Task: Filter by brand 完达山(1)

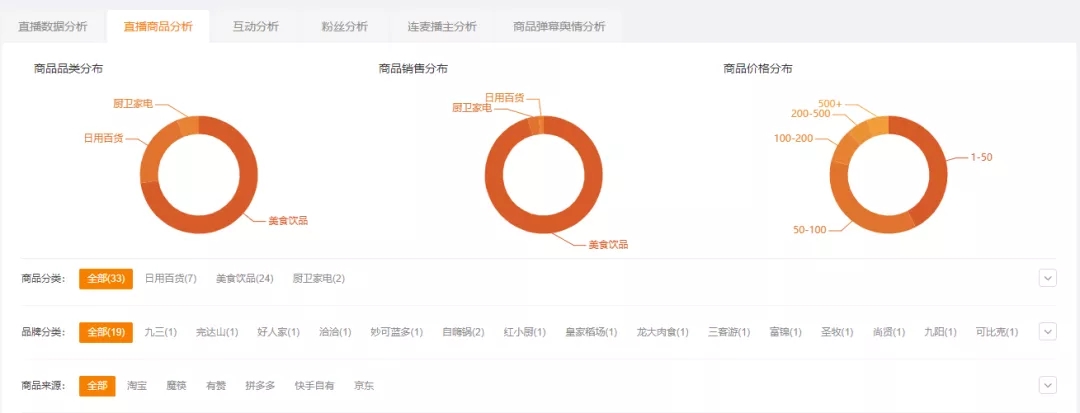Action: [x=217, y=332]
